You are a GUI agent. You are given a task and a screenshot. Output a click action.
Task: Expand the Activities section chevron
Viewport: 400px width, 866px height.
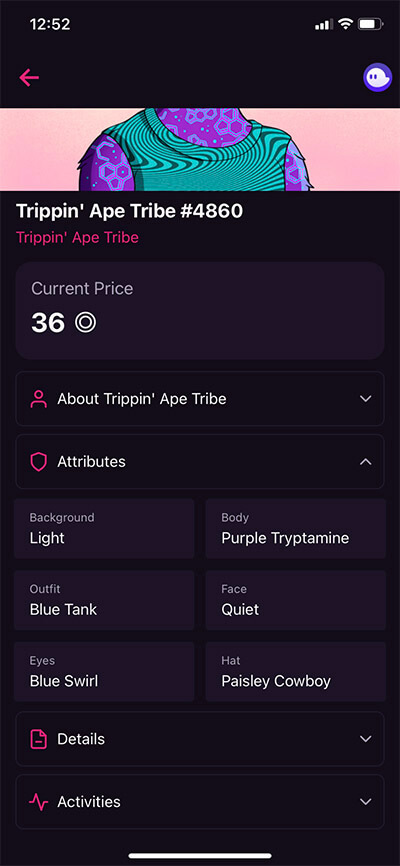click(x=365, y=802)
